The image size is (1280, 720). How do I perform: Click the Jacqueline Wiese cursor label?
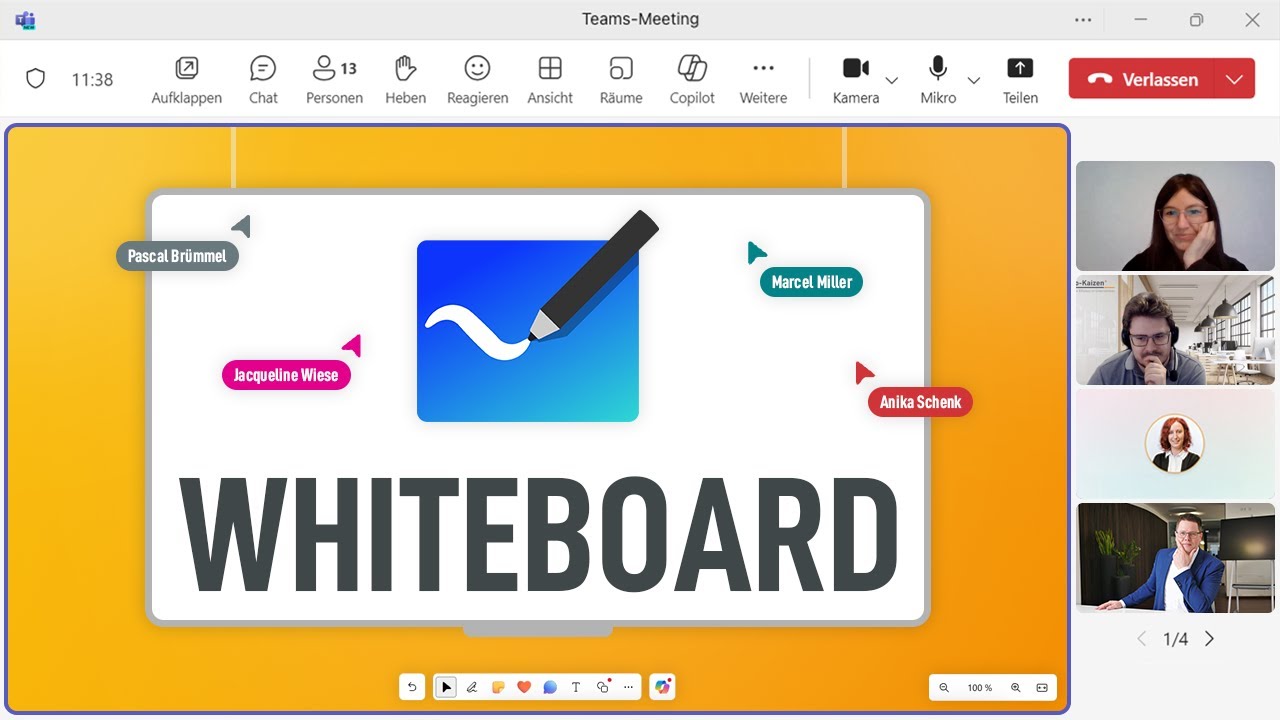click(286, 375)
